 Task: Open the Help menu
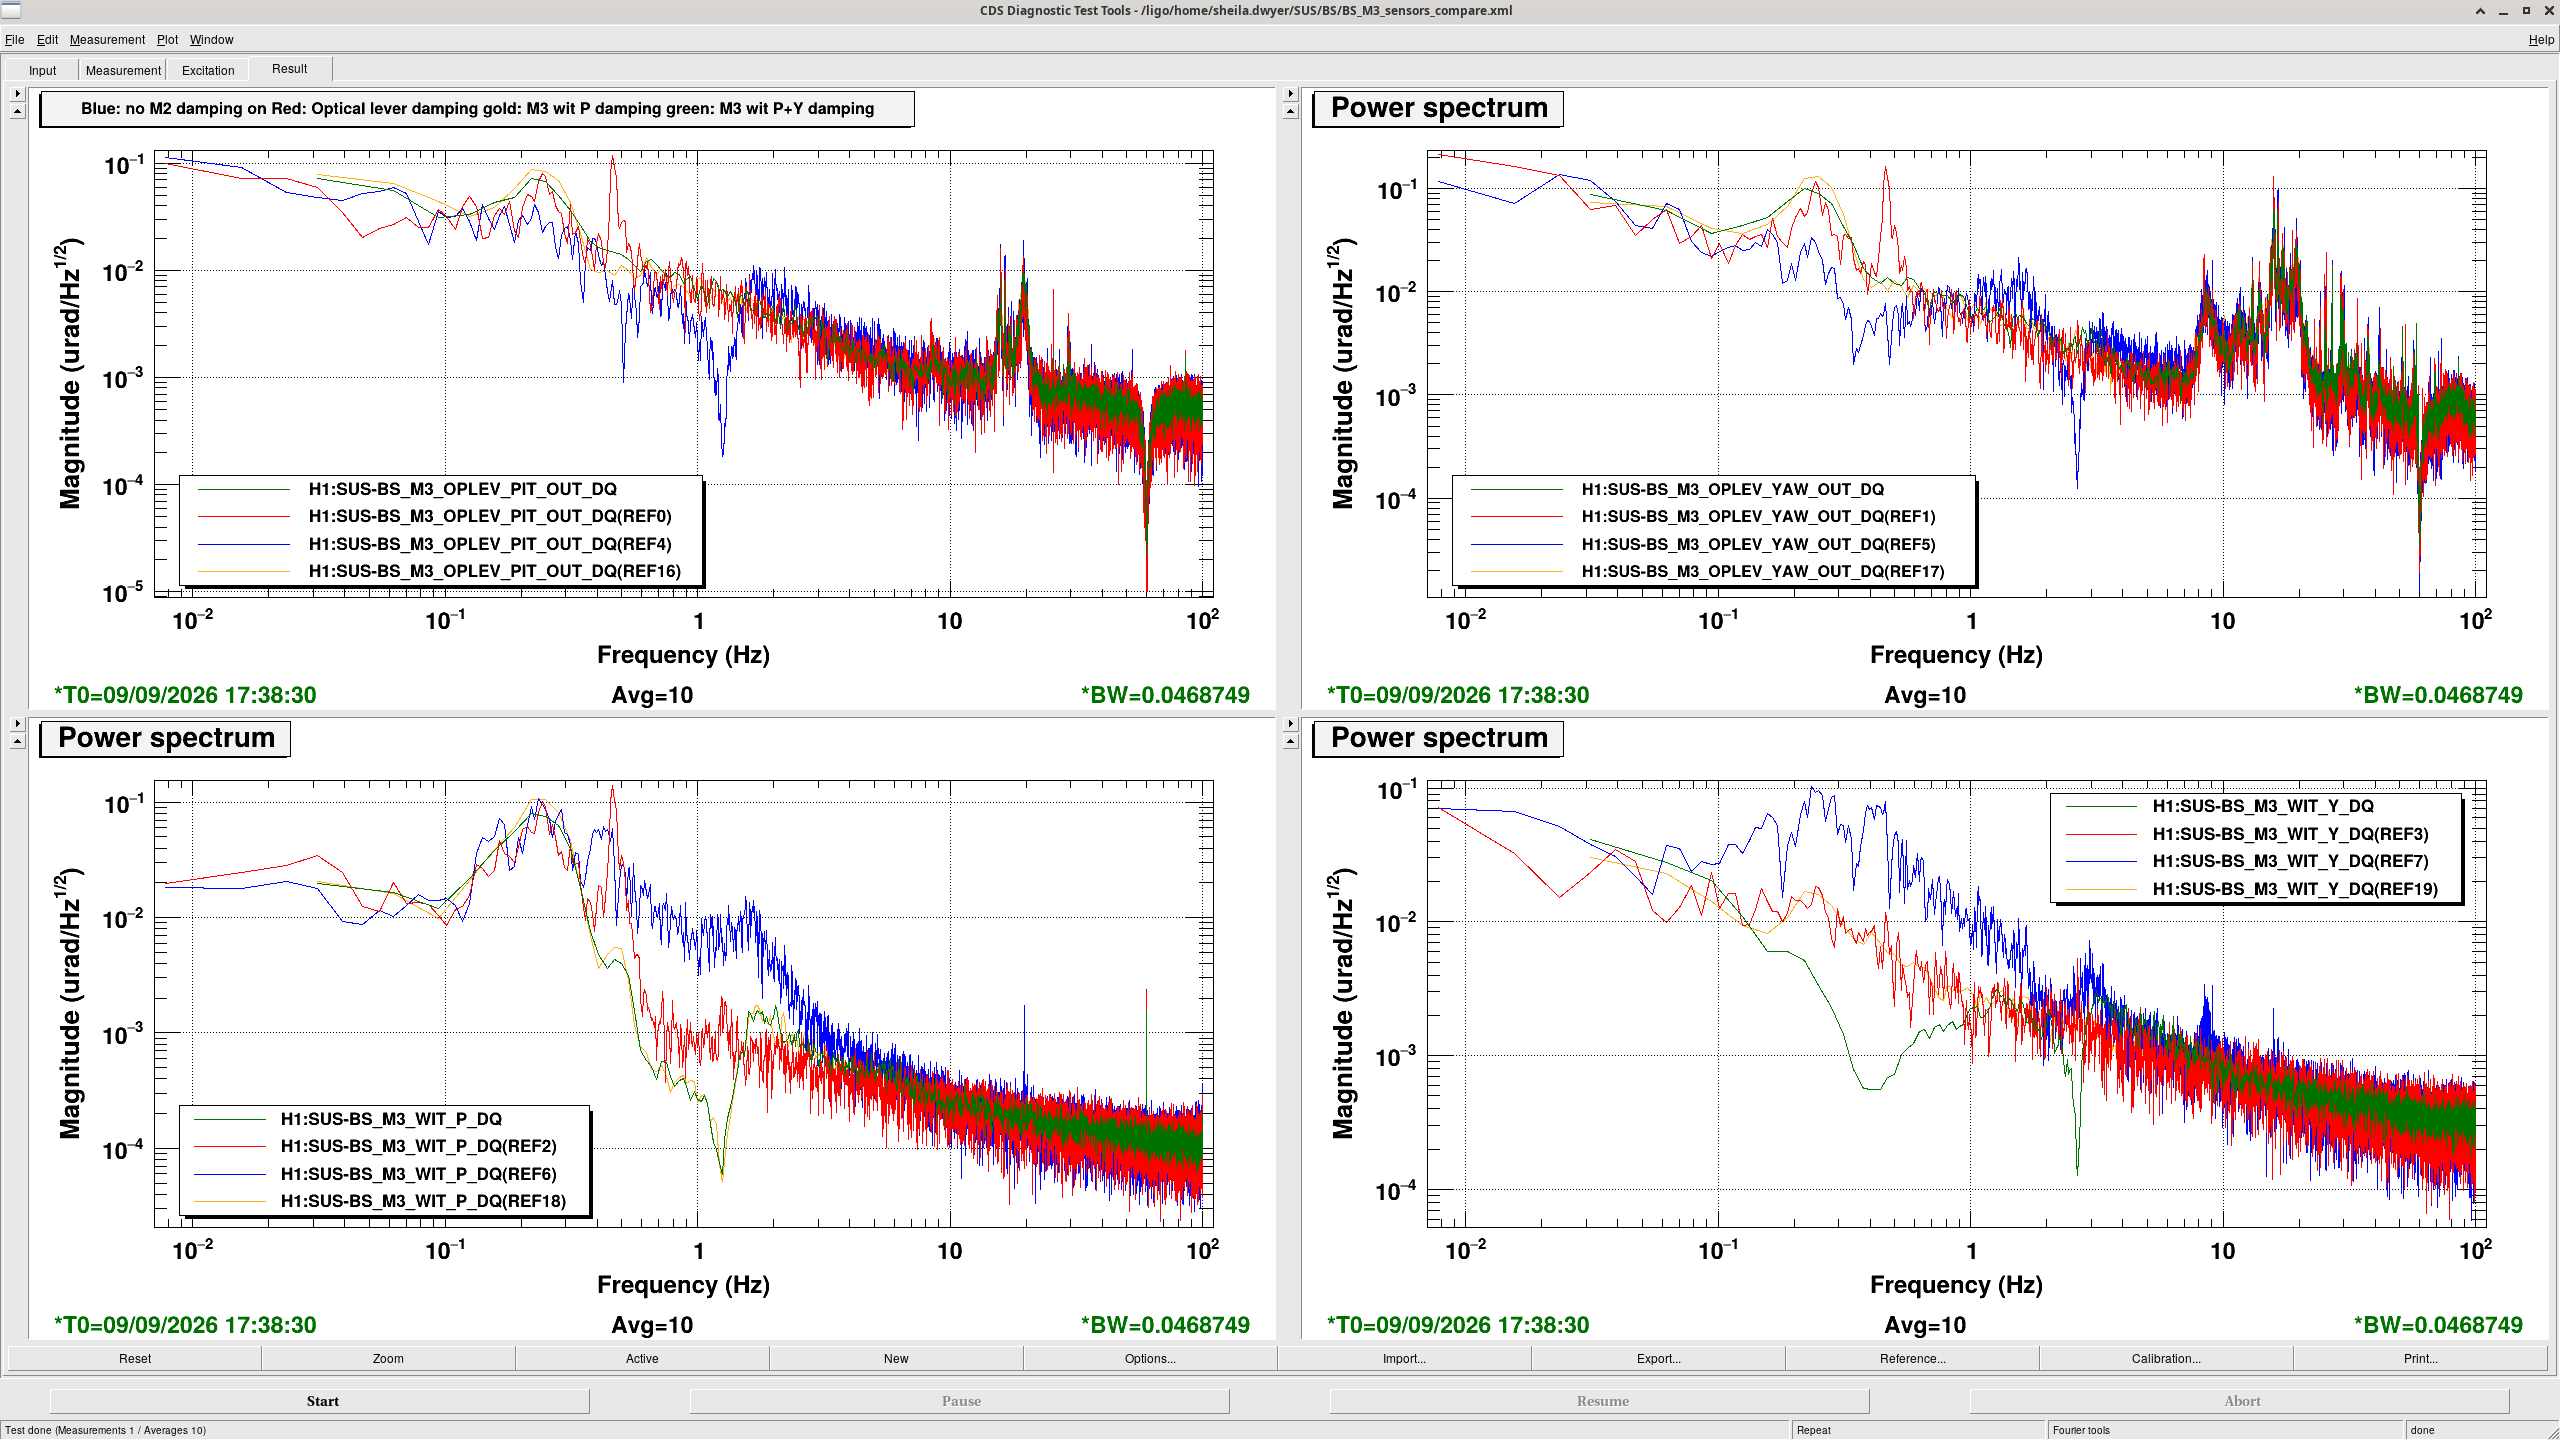click(x=2540, y=40)
